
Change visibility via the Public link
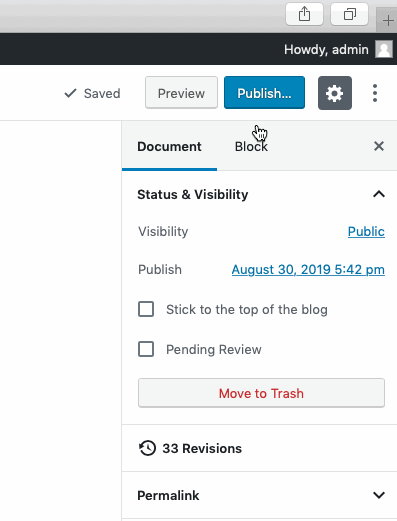point(366,231)
